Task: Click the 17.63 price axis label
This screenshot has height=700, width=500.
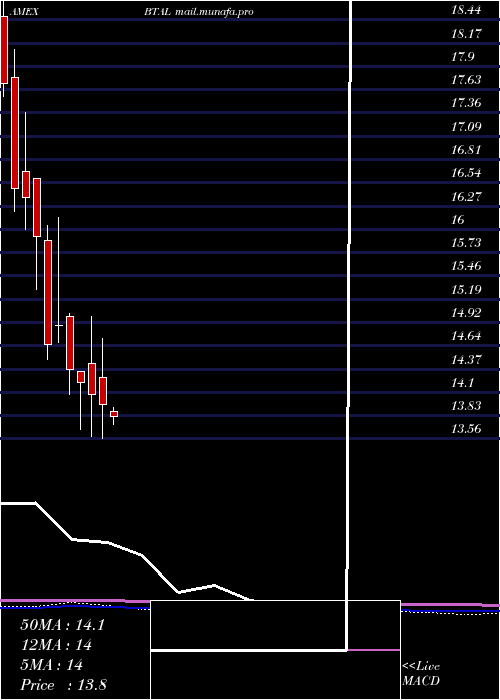Action: point(466,79)
